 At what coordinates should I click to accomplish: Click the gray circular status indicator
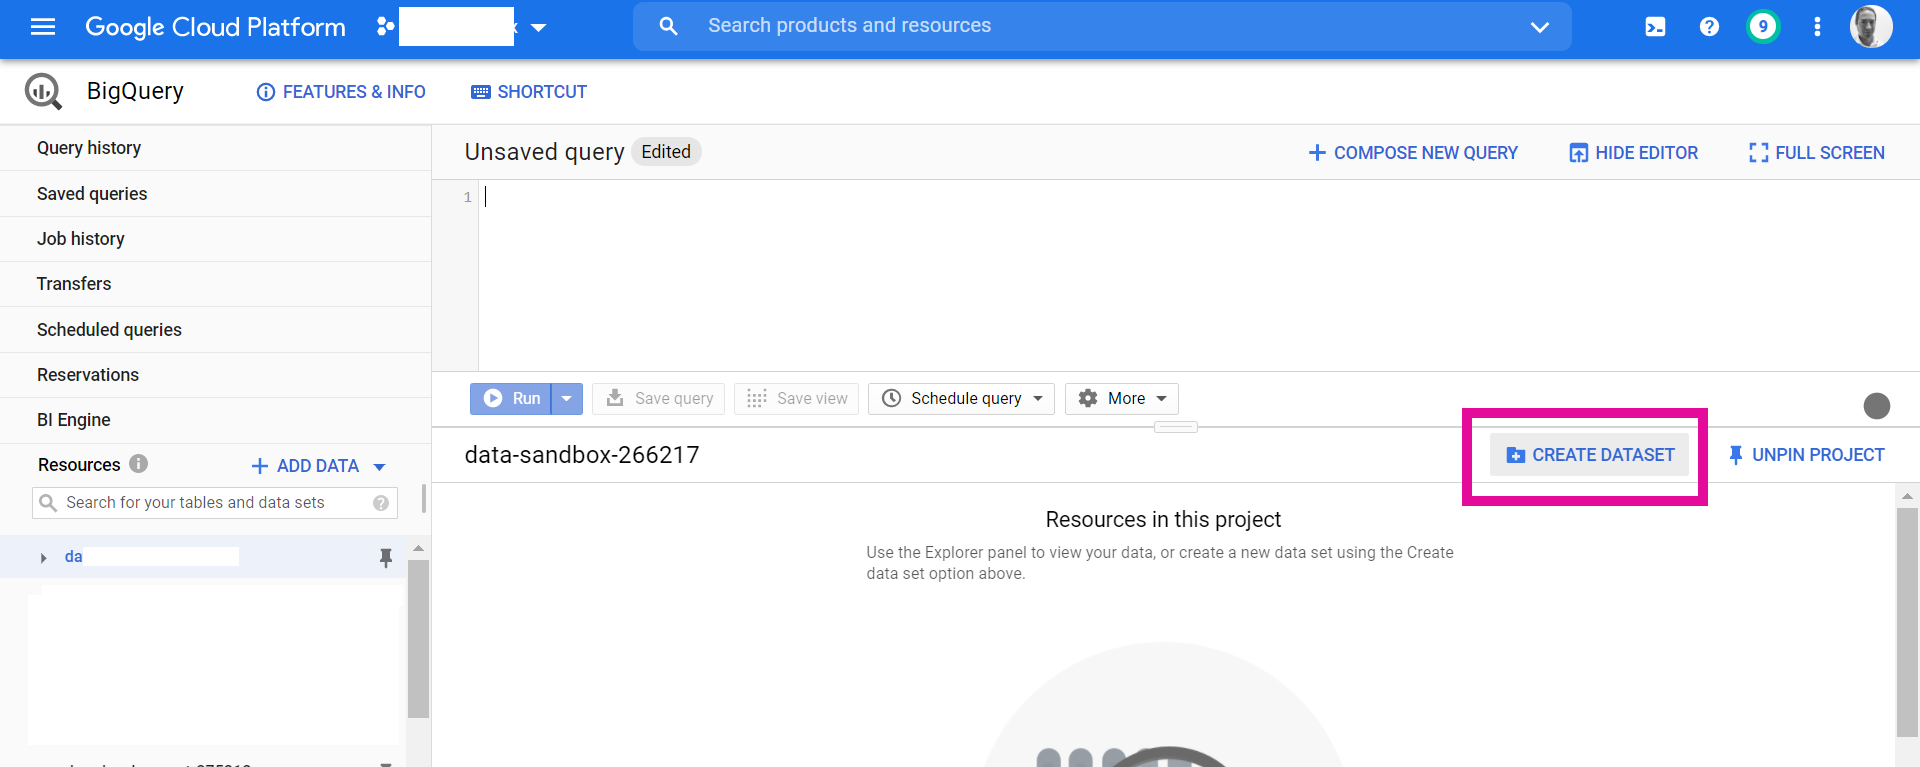point(1877,405)
